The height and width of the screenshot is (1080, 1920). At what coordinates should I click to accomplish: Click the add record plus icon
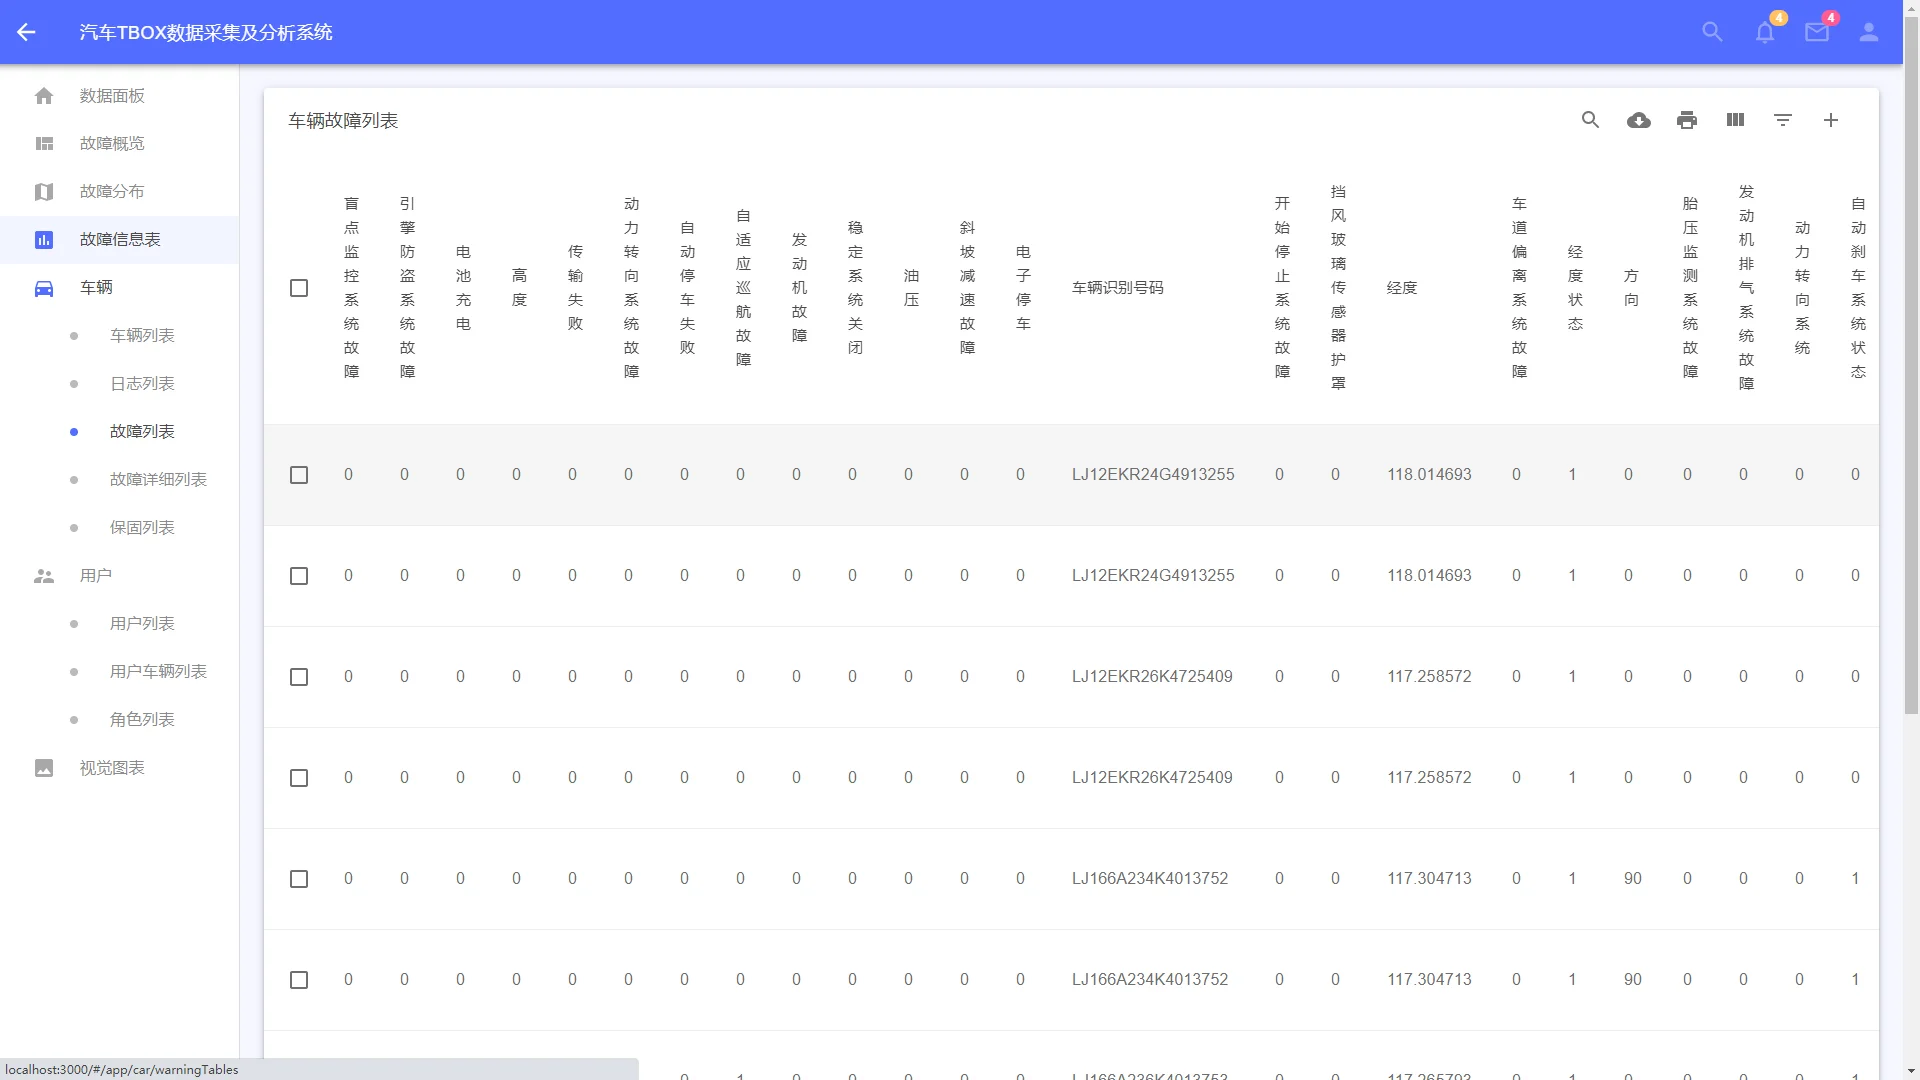coord(1831,120)
